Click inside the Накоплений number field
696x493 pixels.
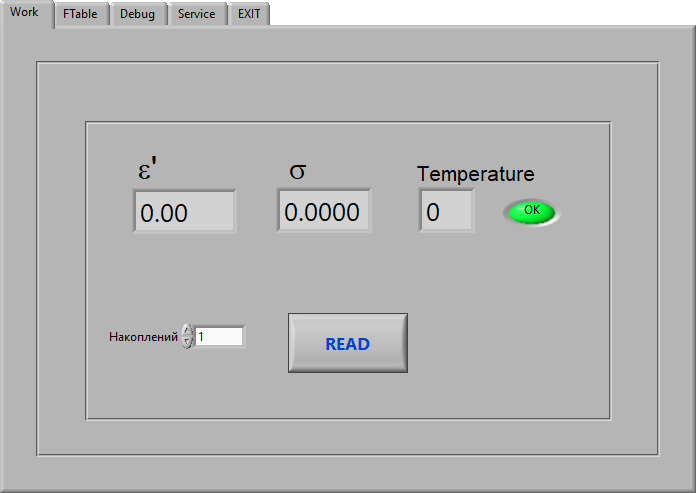[x=219, y=337]
